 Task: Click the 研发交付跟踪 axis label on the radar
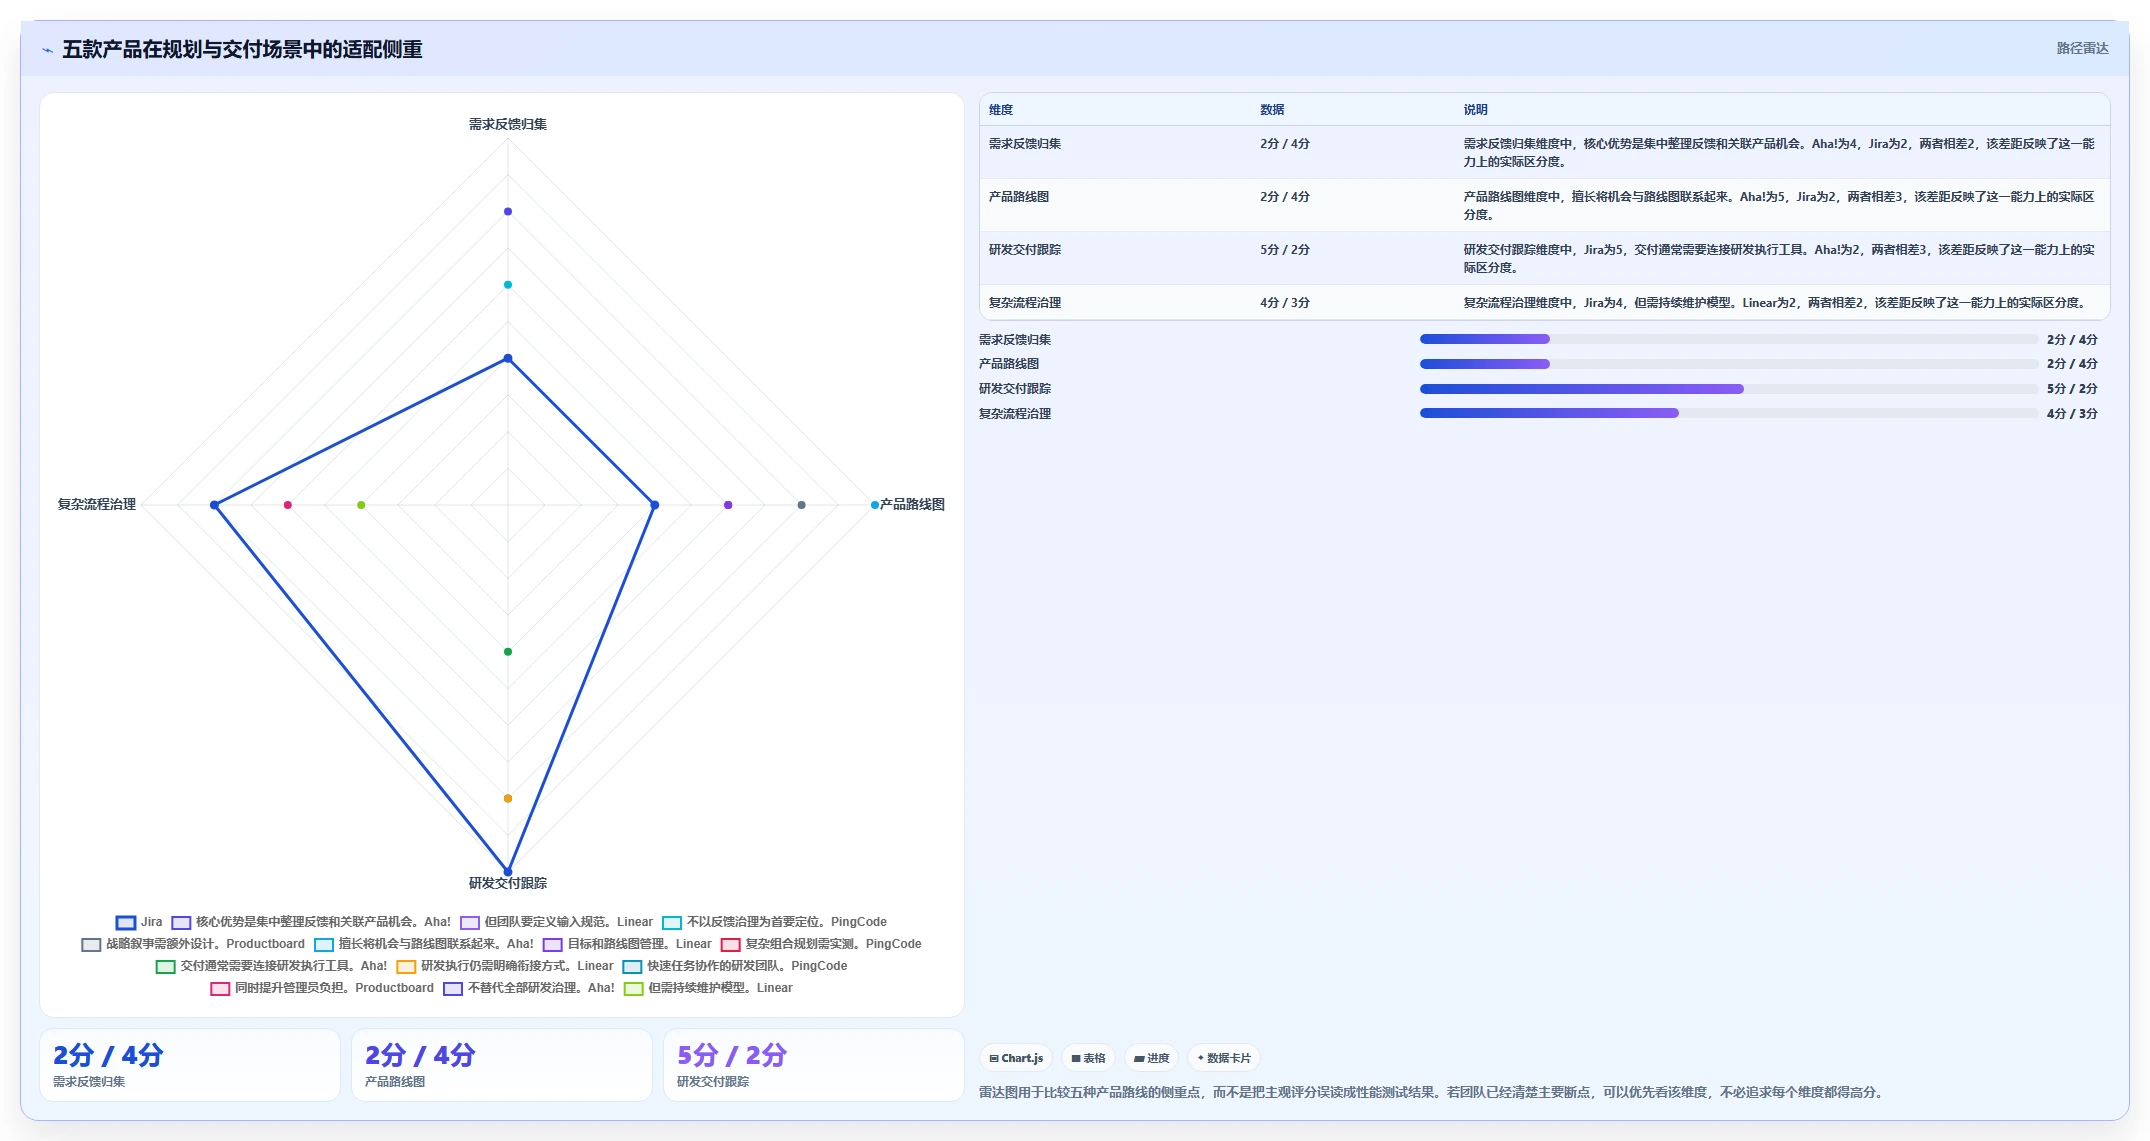508,883
